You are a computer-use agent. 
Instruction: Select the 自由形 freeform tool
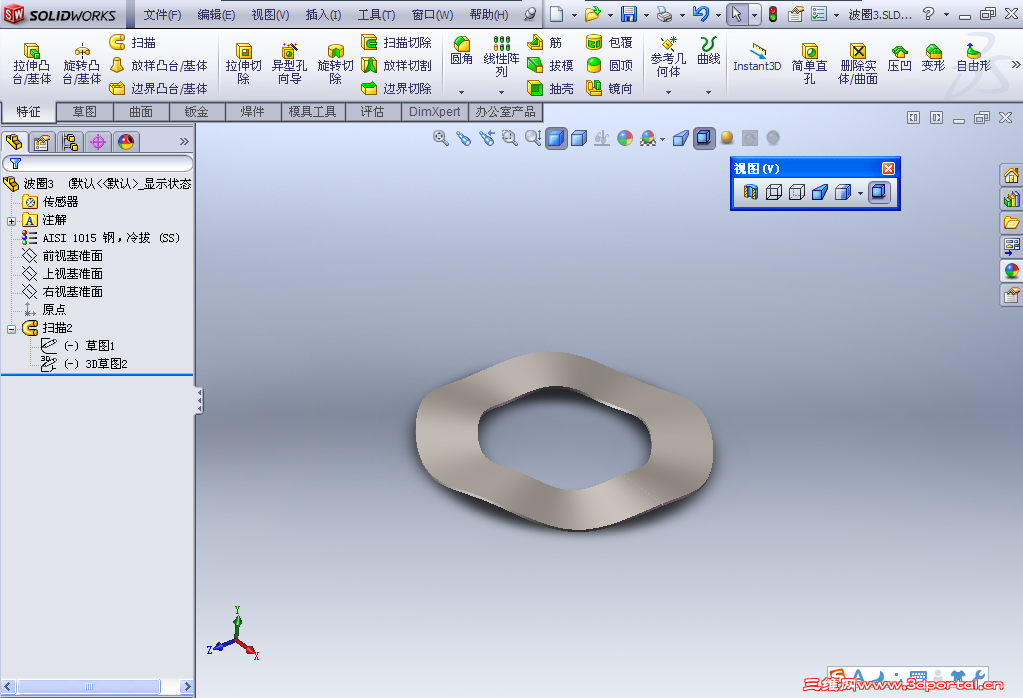click(x=973, y=57)
